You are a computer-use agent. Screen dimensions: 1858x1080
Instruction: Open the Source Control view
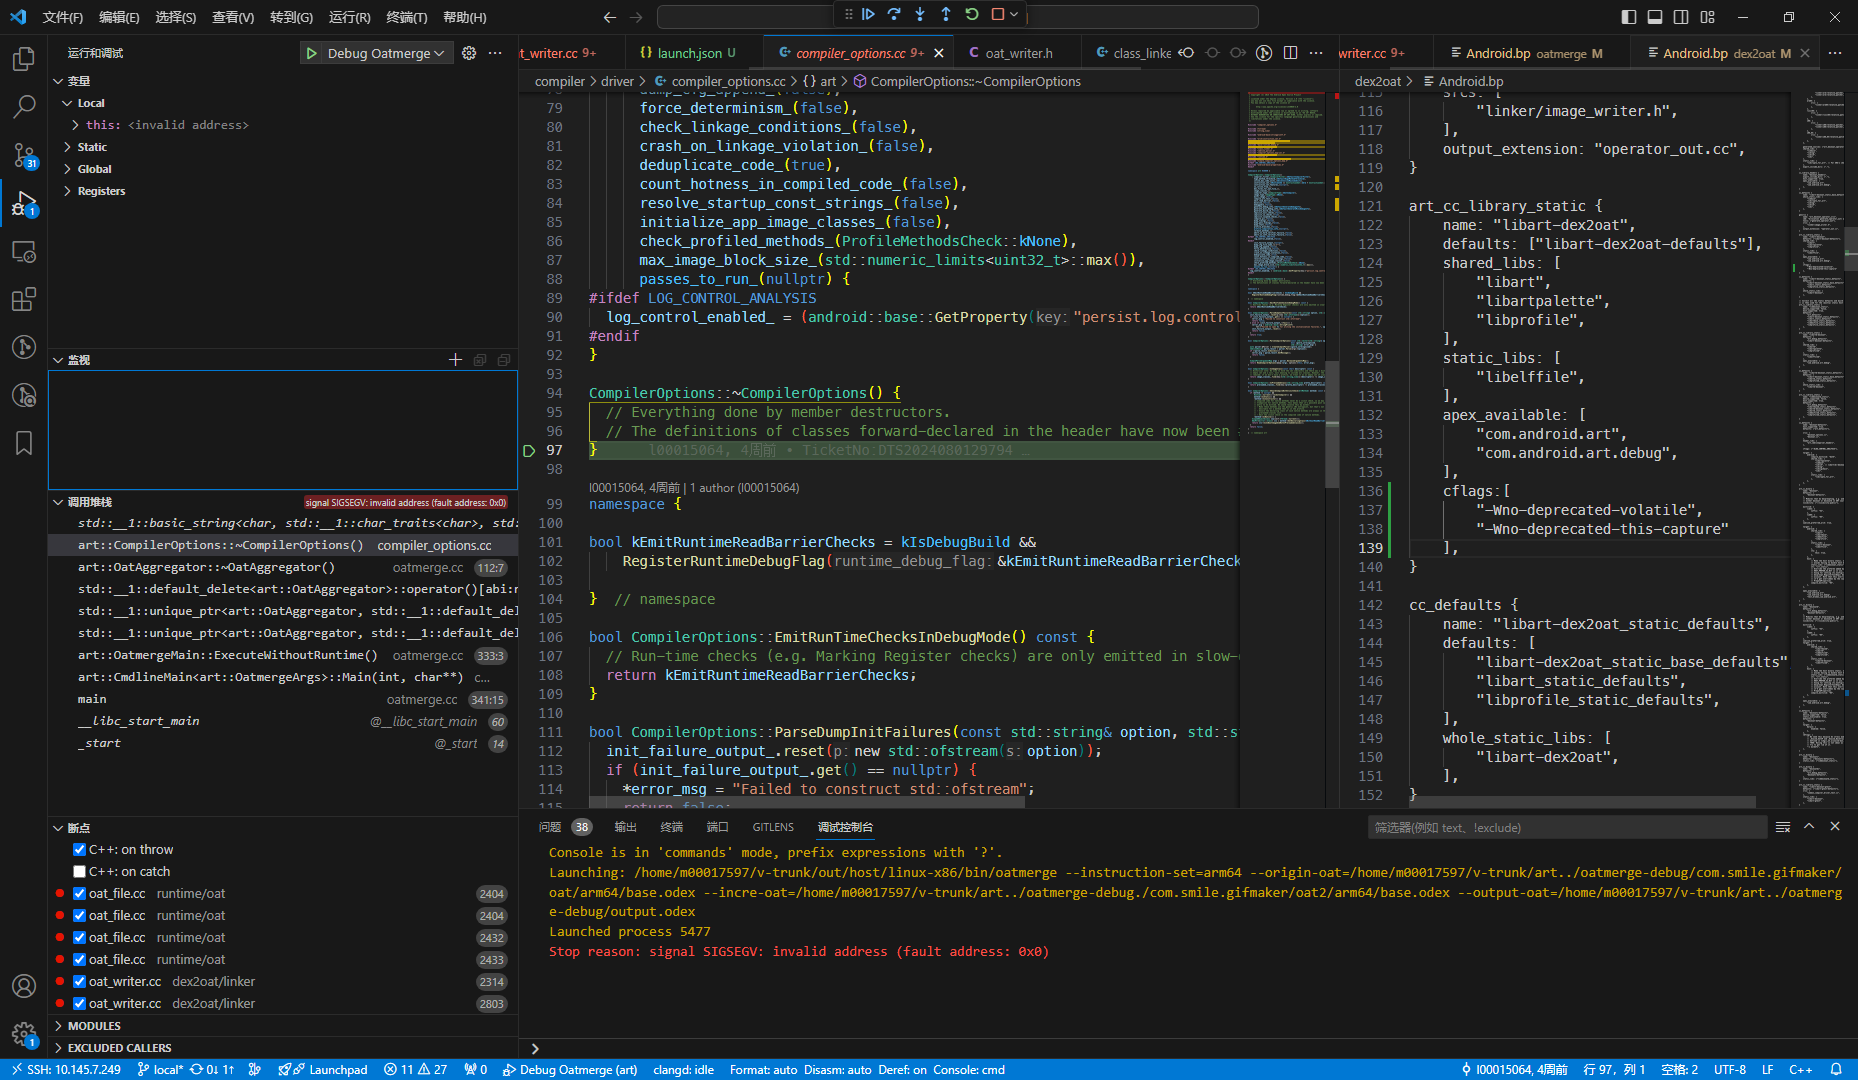pyautogui.click(x=24, y=156)
